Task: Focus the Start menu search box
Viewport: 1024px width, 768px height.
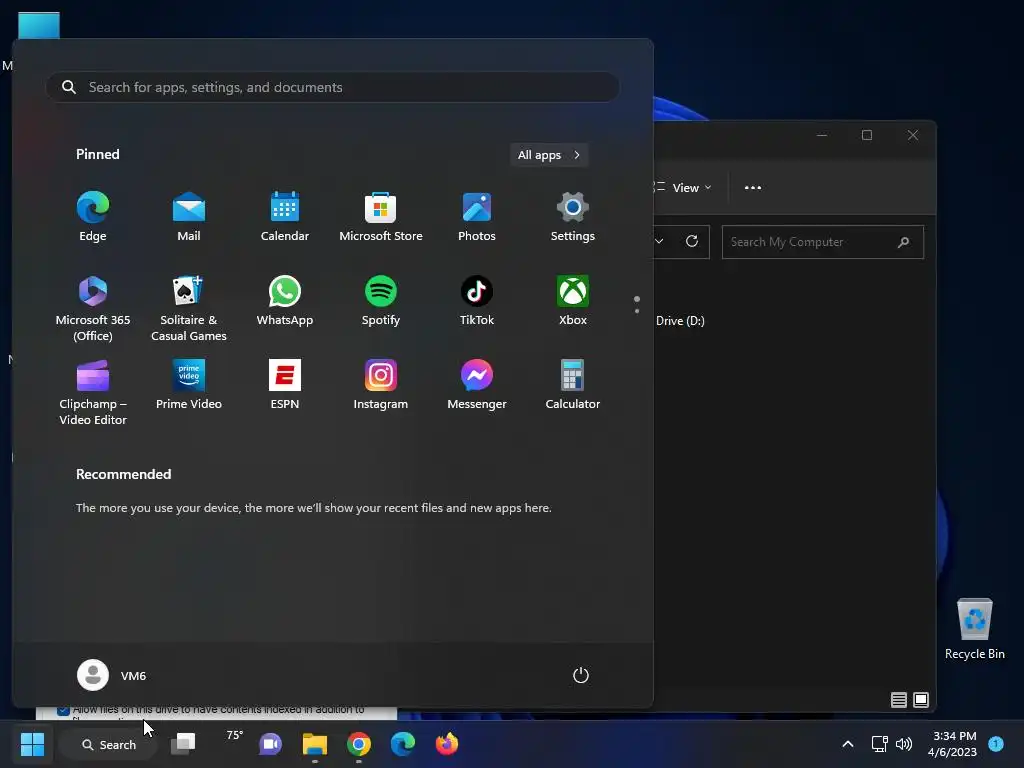Action: 332,87
